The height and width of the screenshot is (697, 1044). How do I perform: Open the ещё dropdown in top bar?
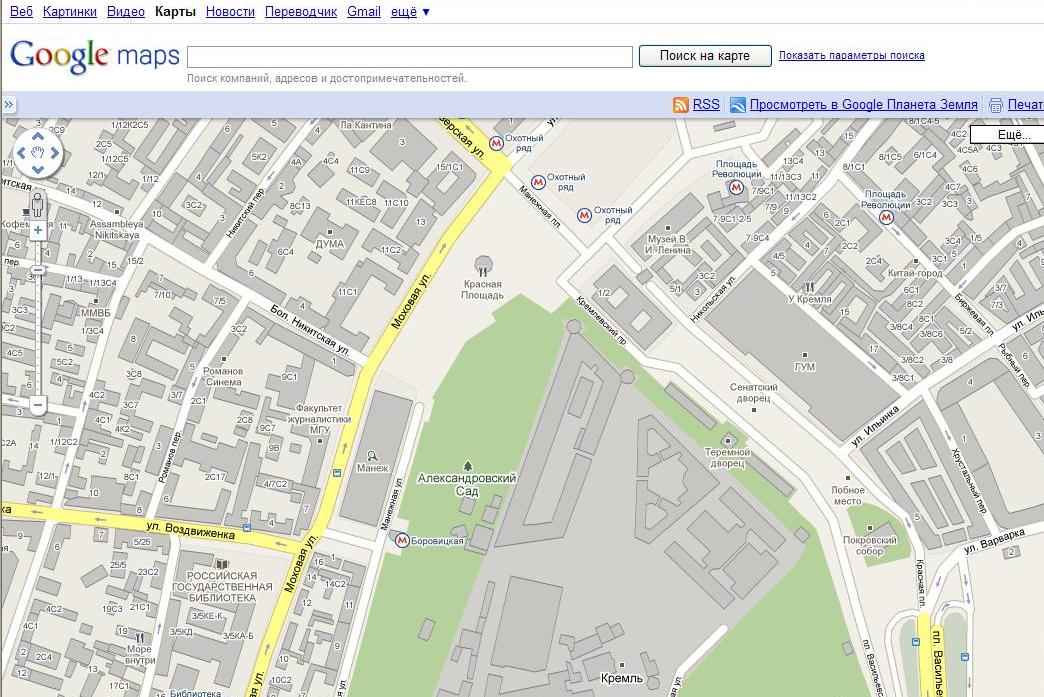(411, 12)
